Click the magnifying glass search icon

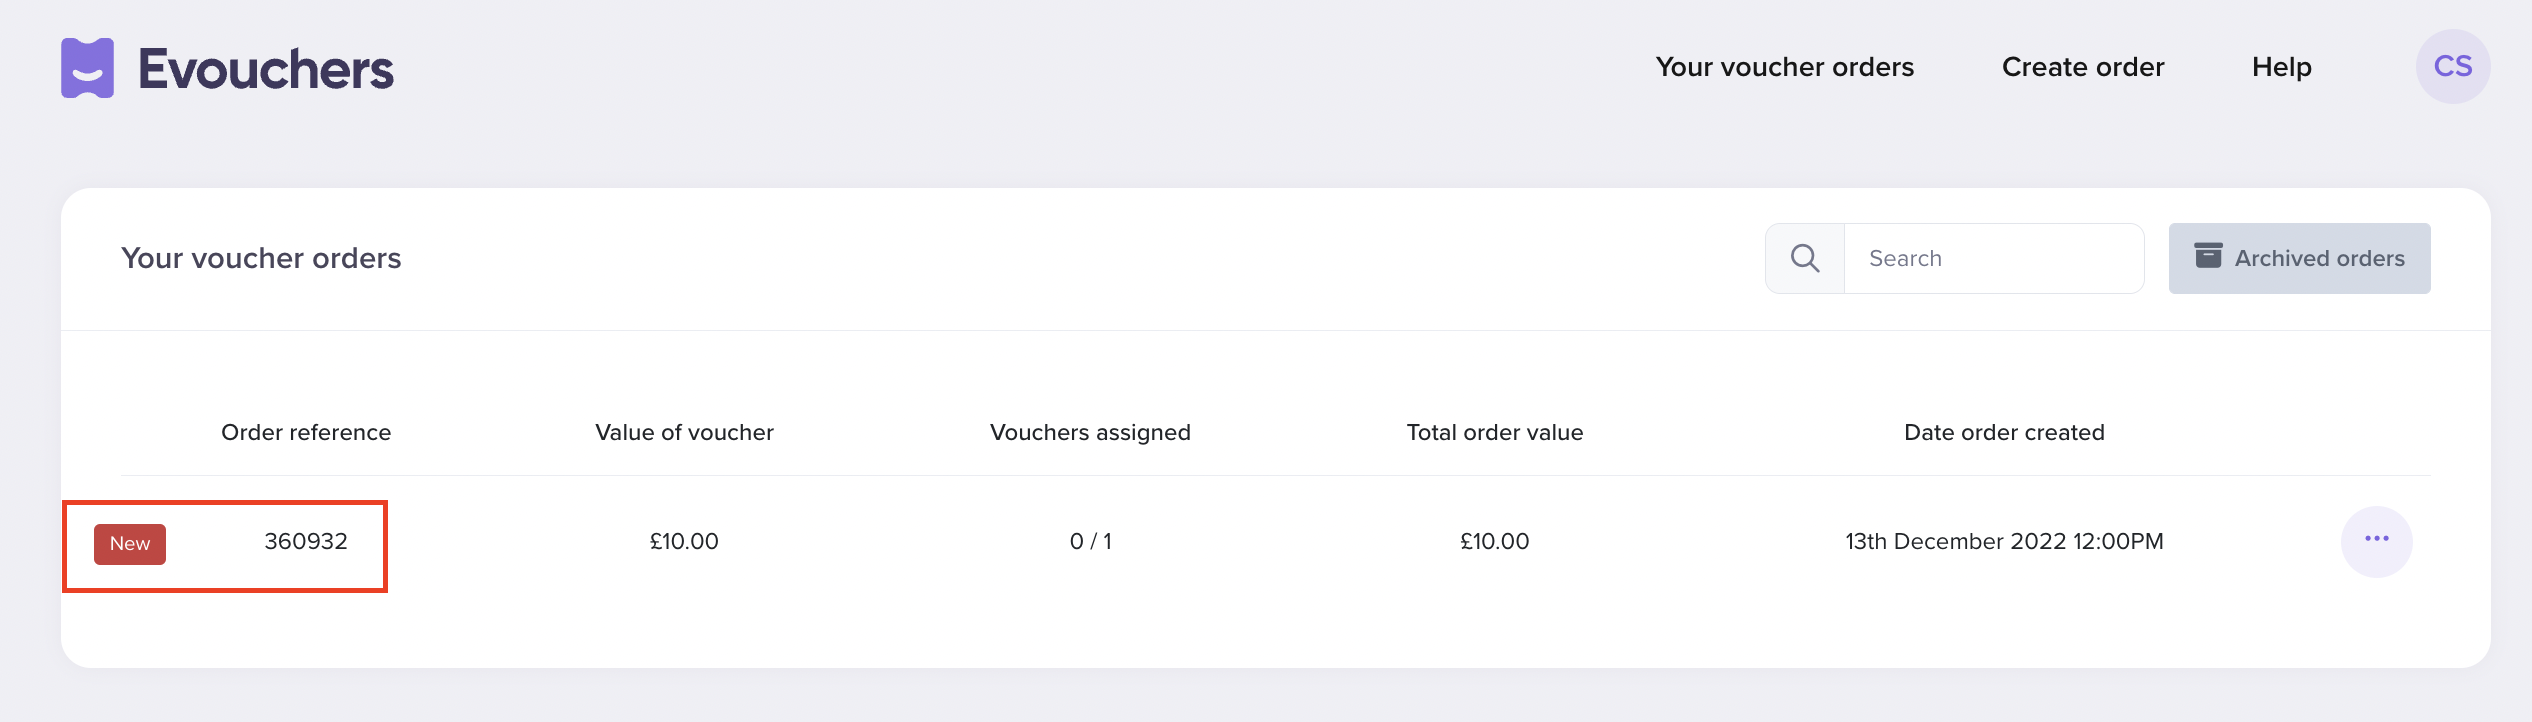click(1805, 258)
